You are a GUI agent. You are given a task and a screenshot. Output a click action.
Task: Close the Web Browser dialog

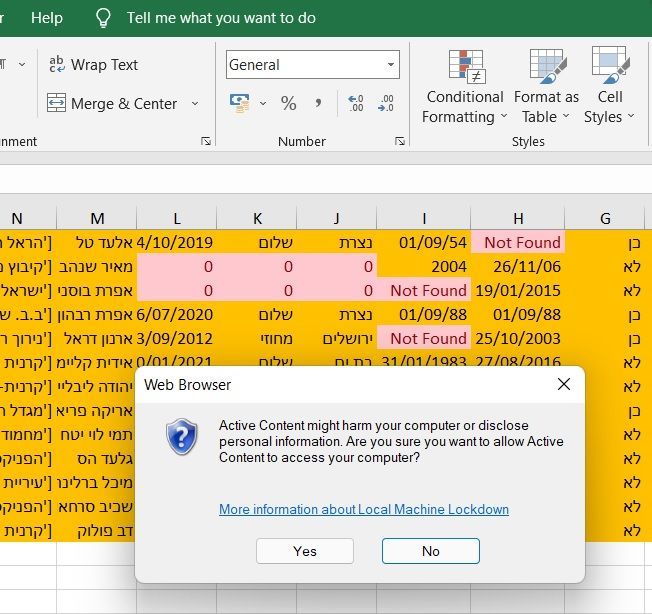click(x=564, y=384)
